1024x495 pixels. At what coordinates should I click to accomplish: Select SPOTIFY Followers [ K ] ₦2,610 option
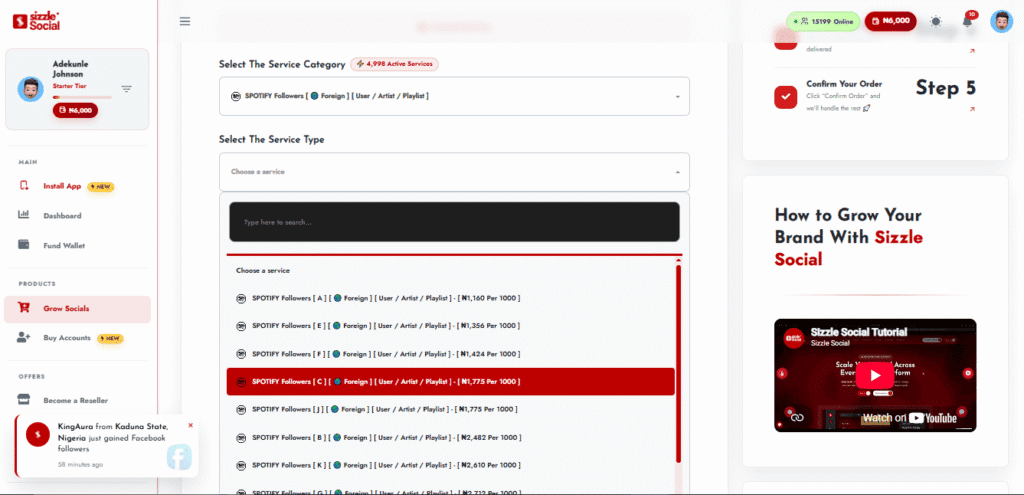pyautogui.click(x=451, y=465)
